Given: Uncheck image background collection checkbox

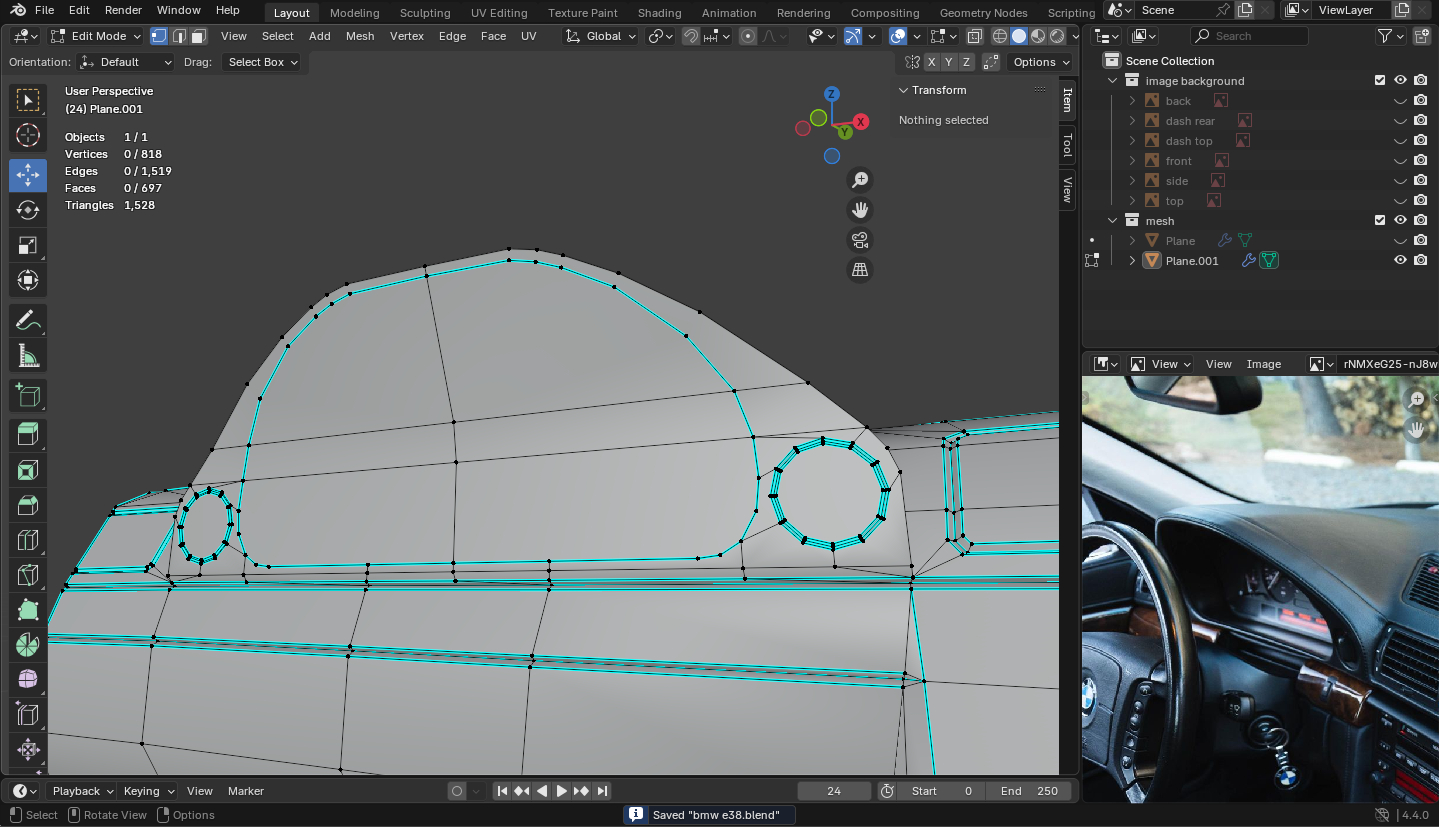Looking at the screenshot, I should [x=1380, y=80].
